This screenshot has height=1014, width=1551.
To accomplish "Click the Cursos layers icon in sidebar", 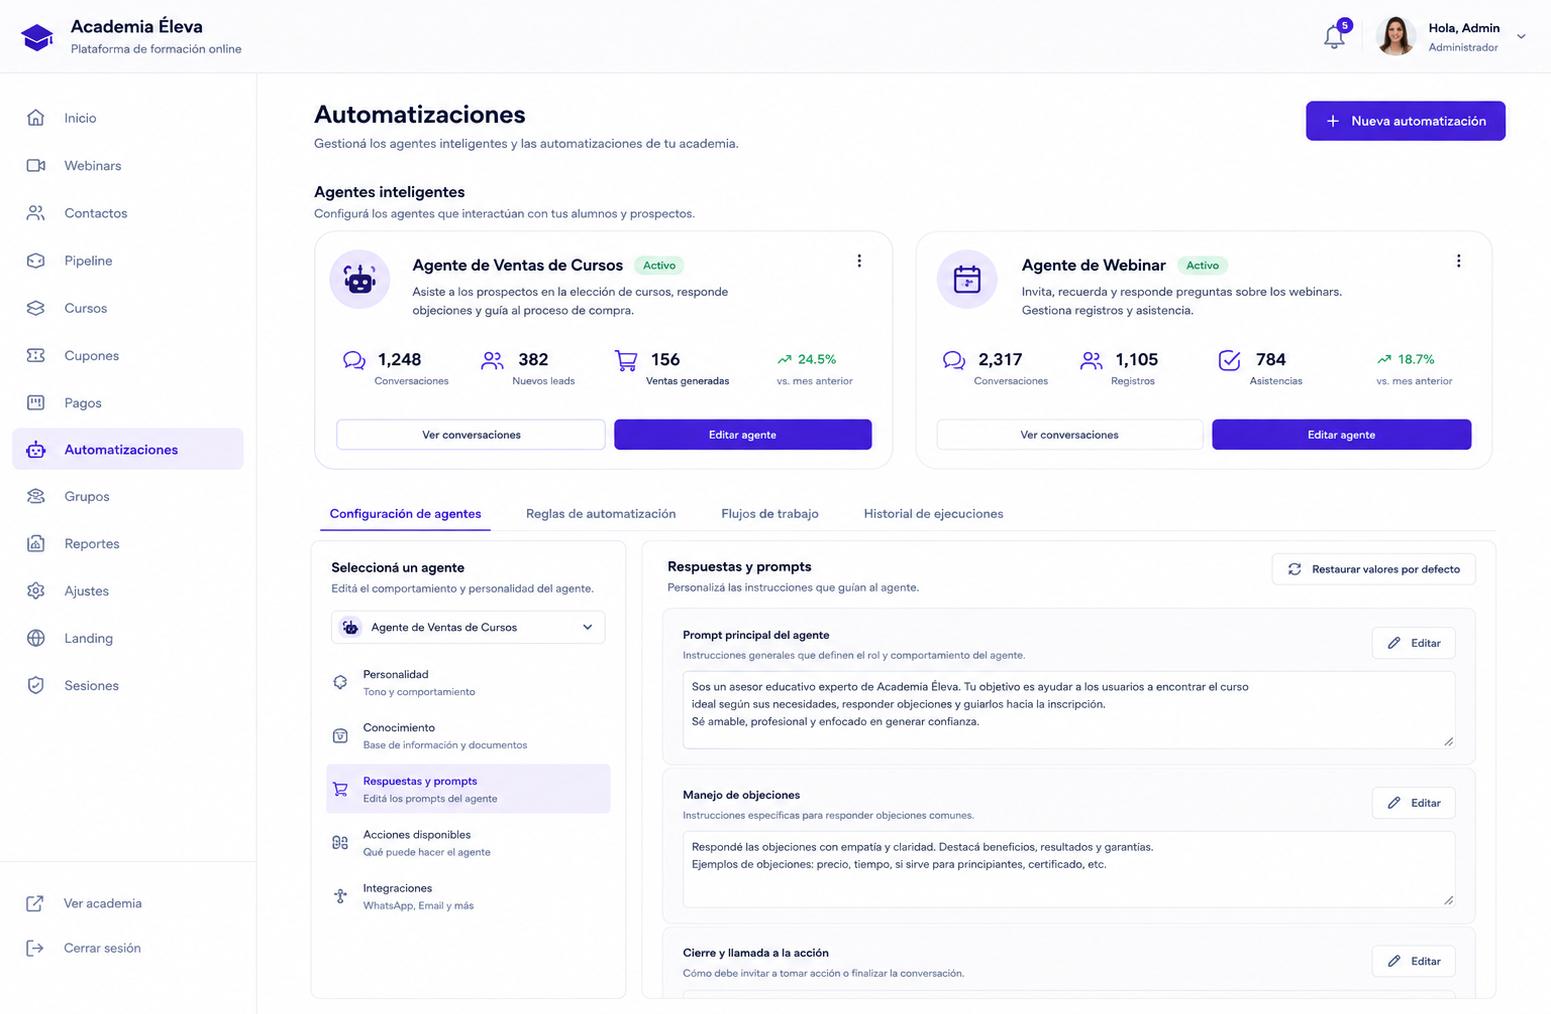I will (x=36, y=308).
